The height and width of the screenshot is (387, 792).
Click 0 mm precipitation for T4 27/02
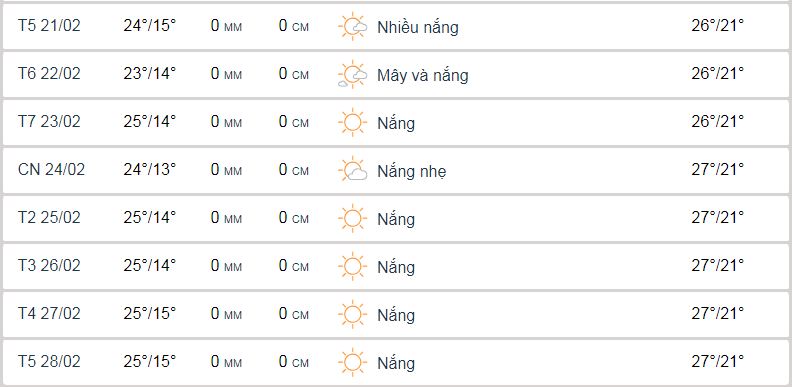(226, 314)
